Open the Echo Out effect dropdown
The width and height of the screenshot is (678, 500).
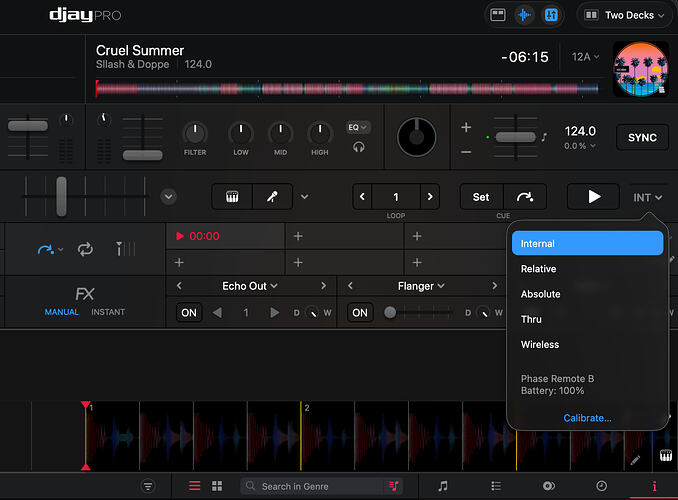tap(249, 286)
